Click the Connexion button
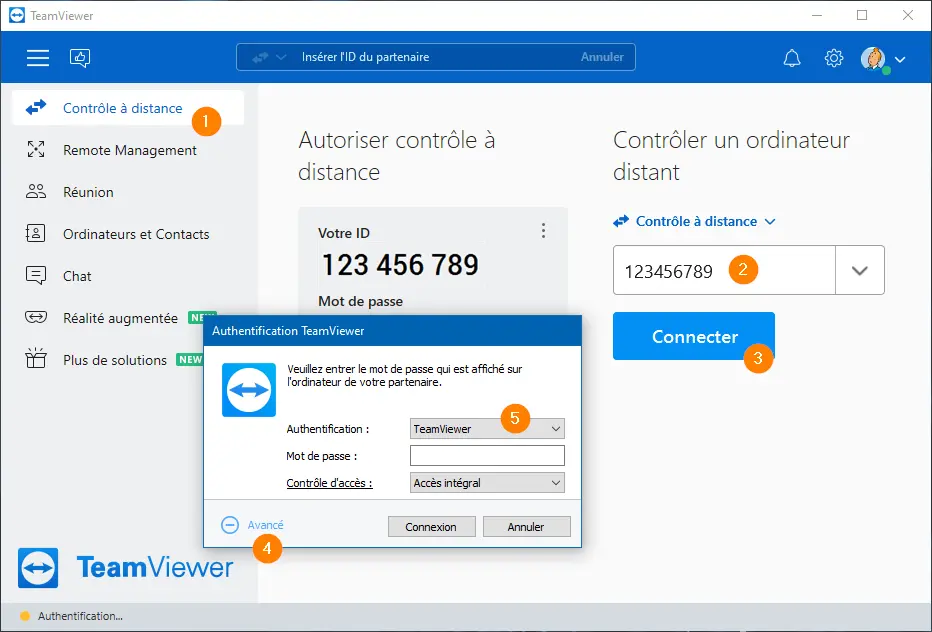The height and width of the screenshot is (632, 932). click(x=432, y=527)
